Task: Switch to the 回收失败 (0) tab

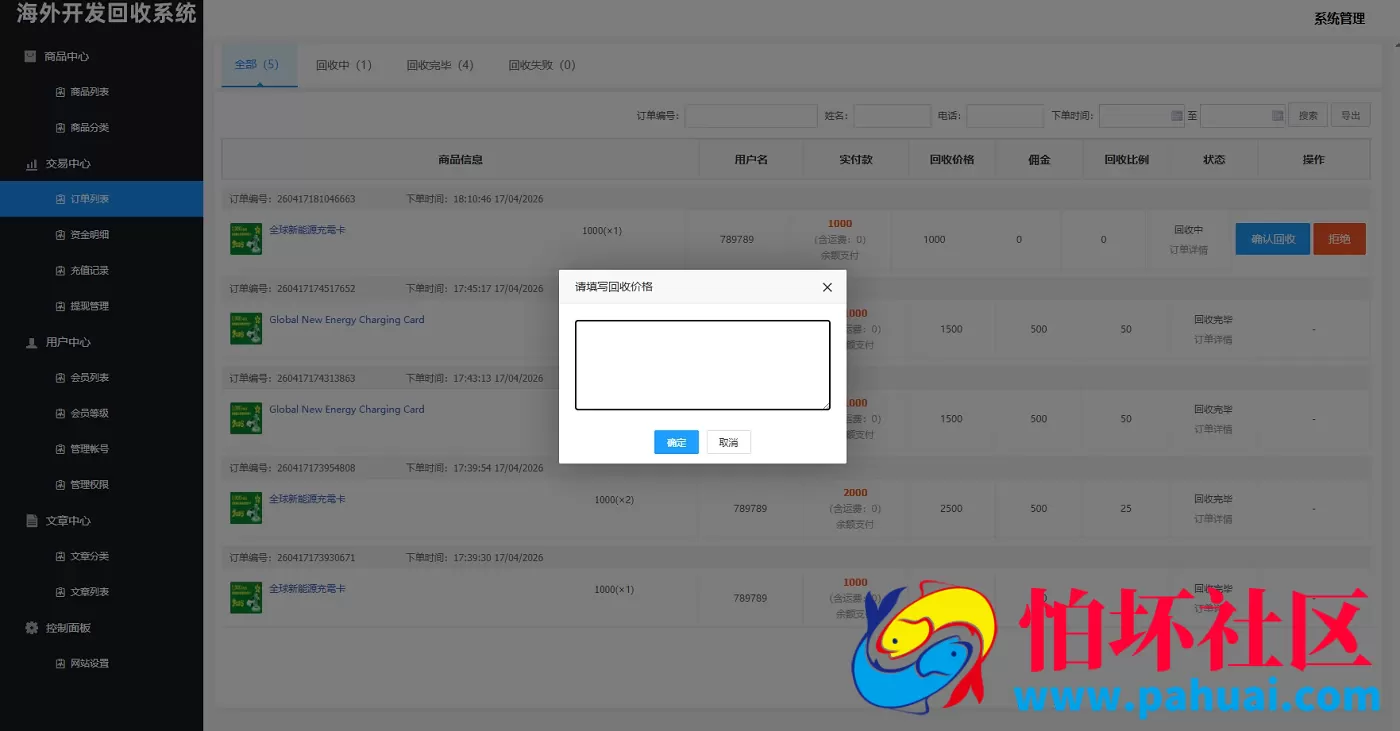Action: click(541, 65)
